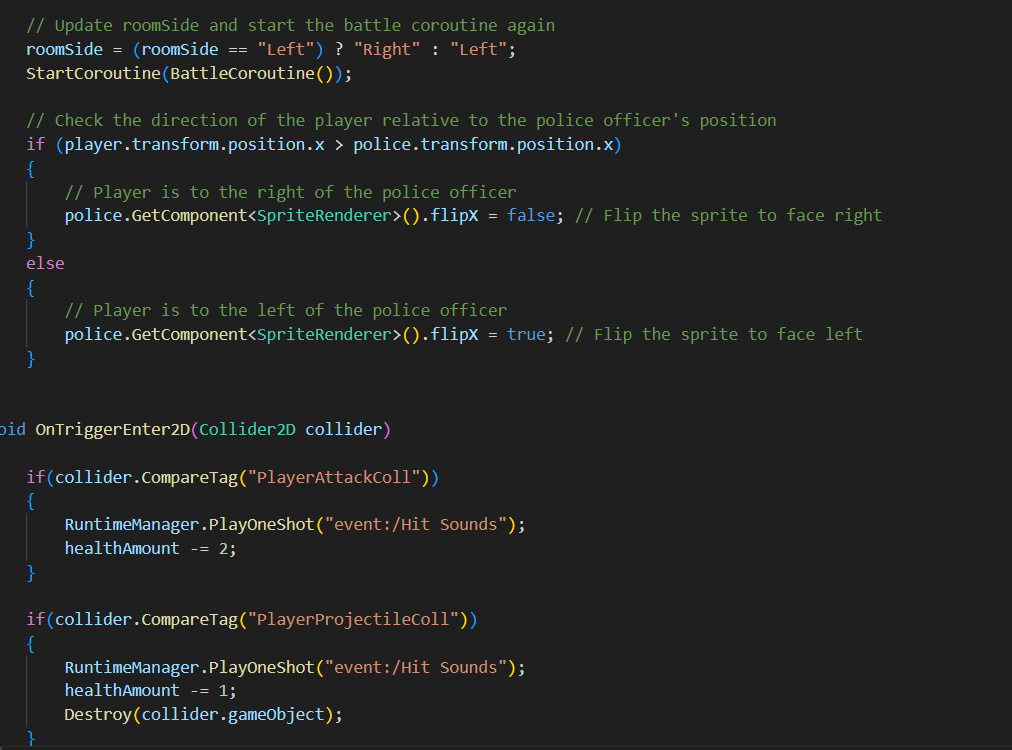Select the true keyword after flipX
This screenshot has width=1012, height=750.
point(526,334)
